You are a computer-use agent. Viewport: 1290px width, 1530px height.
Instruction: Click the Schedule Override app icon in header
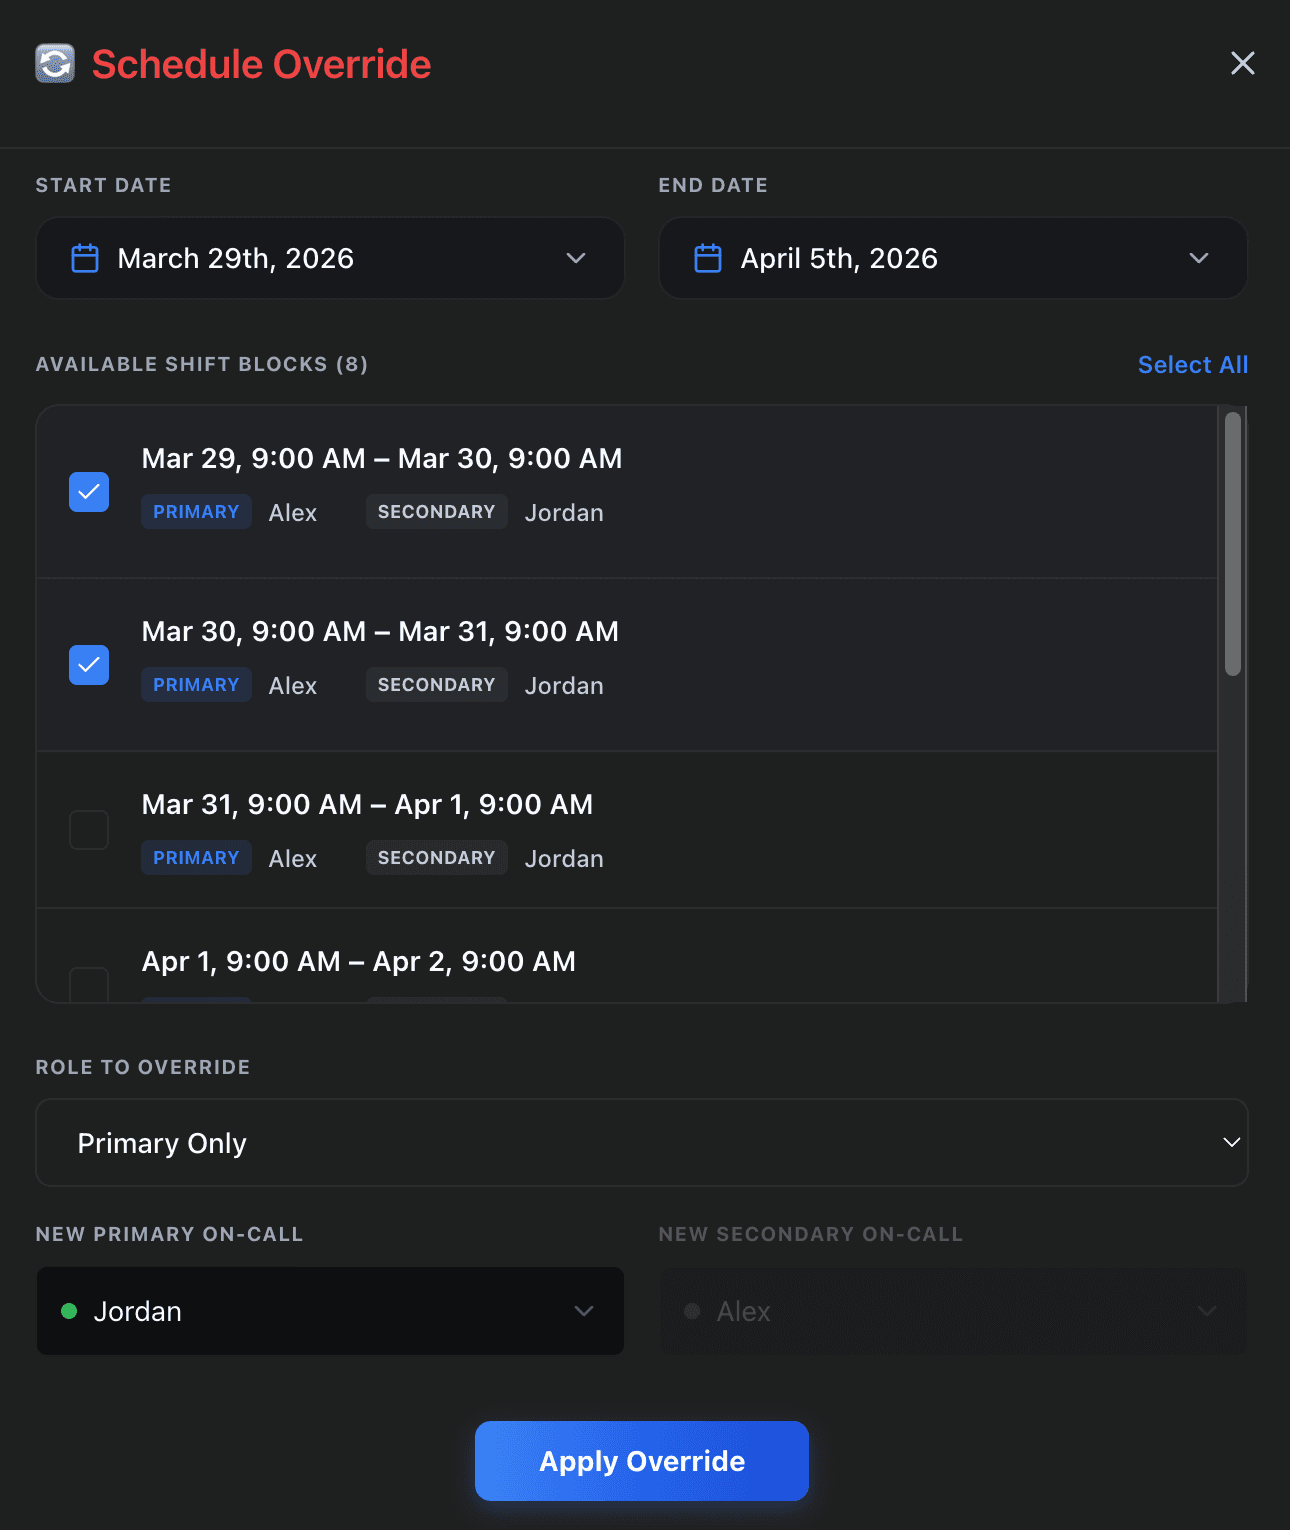click(55, 63)
